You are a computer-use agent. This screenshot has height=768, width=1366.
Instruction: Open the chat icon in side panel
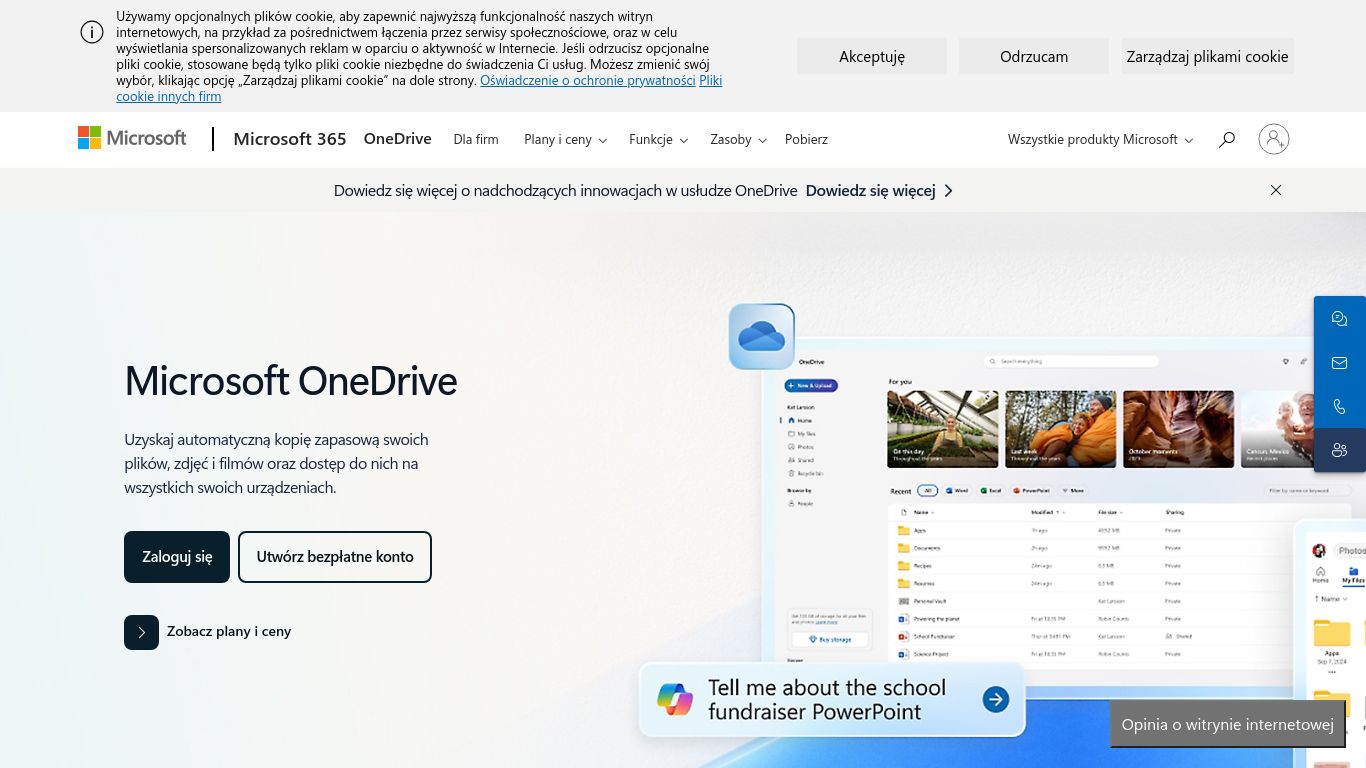[x=1340, y=319]
